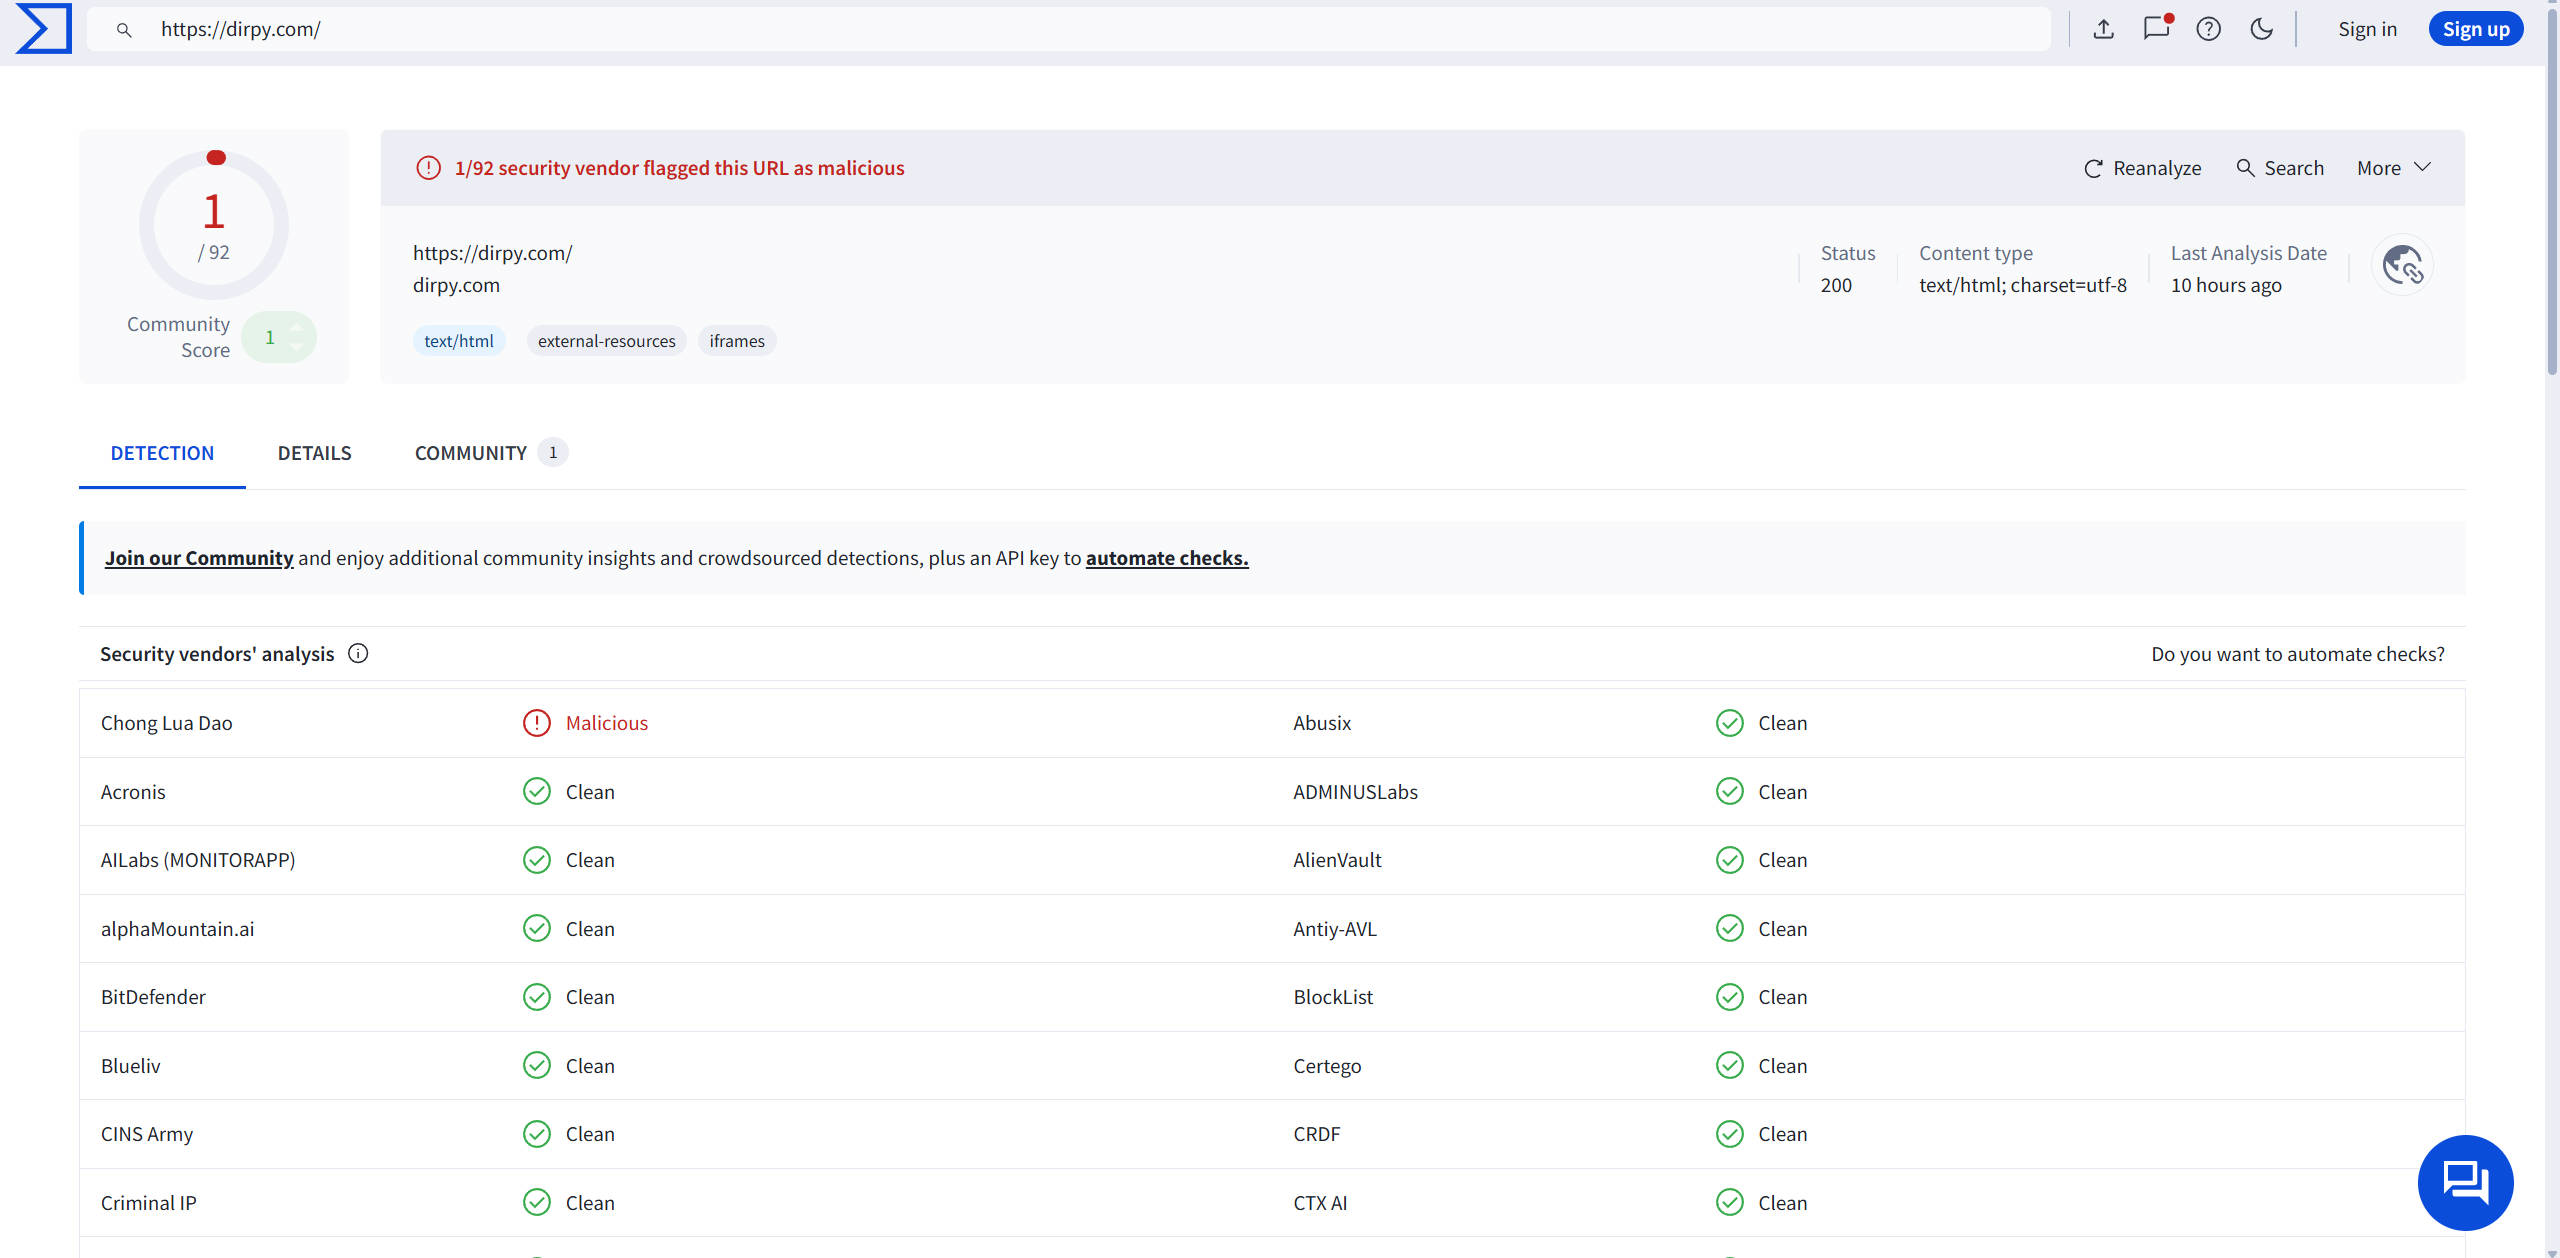Click the Clean checkmark icon for Acronis
Viewport: 2560px width, 1258px height.
(537, 791)
